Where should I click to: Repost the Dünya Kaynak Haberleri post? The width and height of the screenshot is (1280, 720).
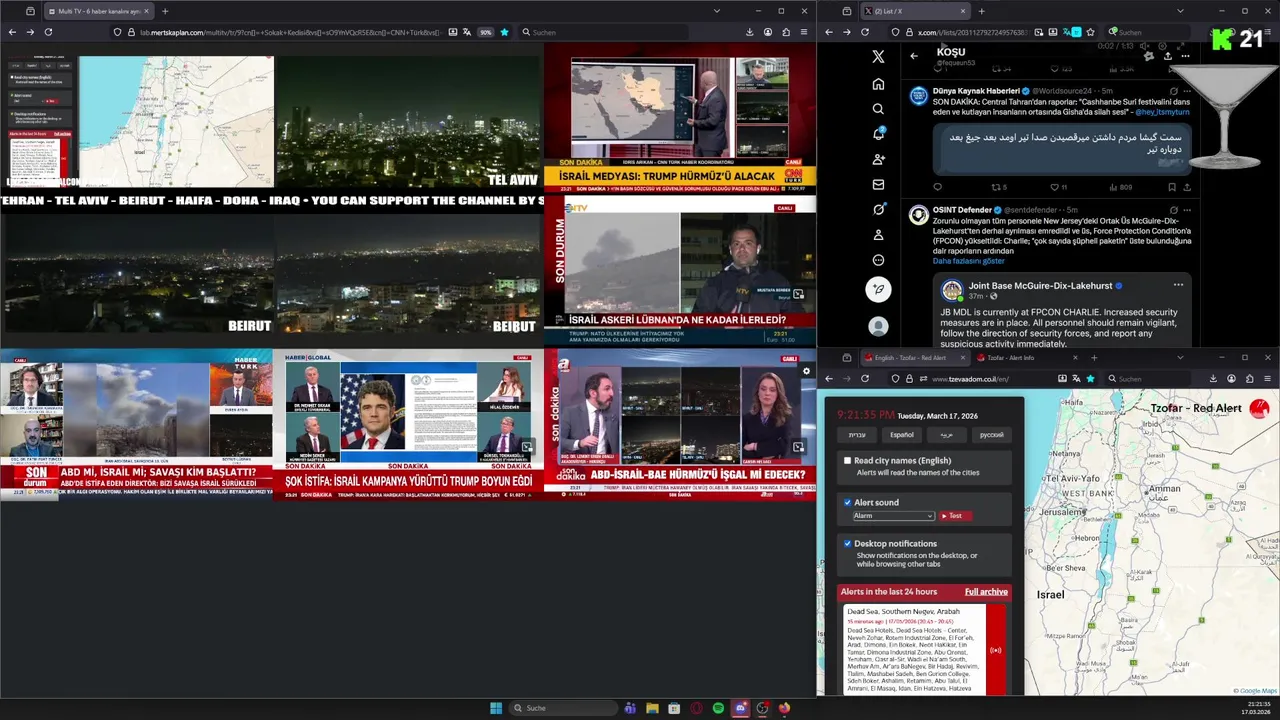[998, 187]
